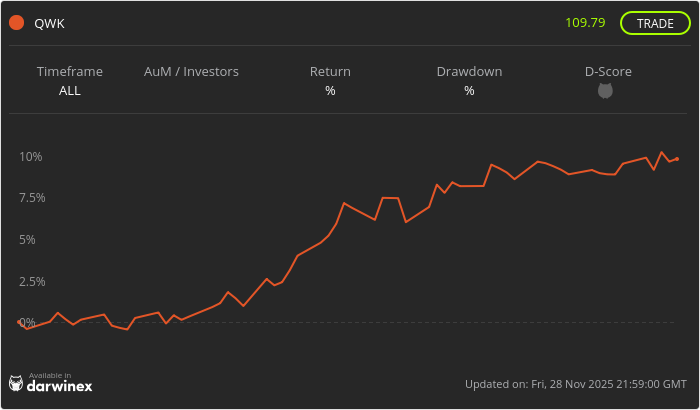
Task: Click the orange endpoint dot on chart line
Action: [677, 159]
